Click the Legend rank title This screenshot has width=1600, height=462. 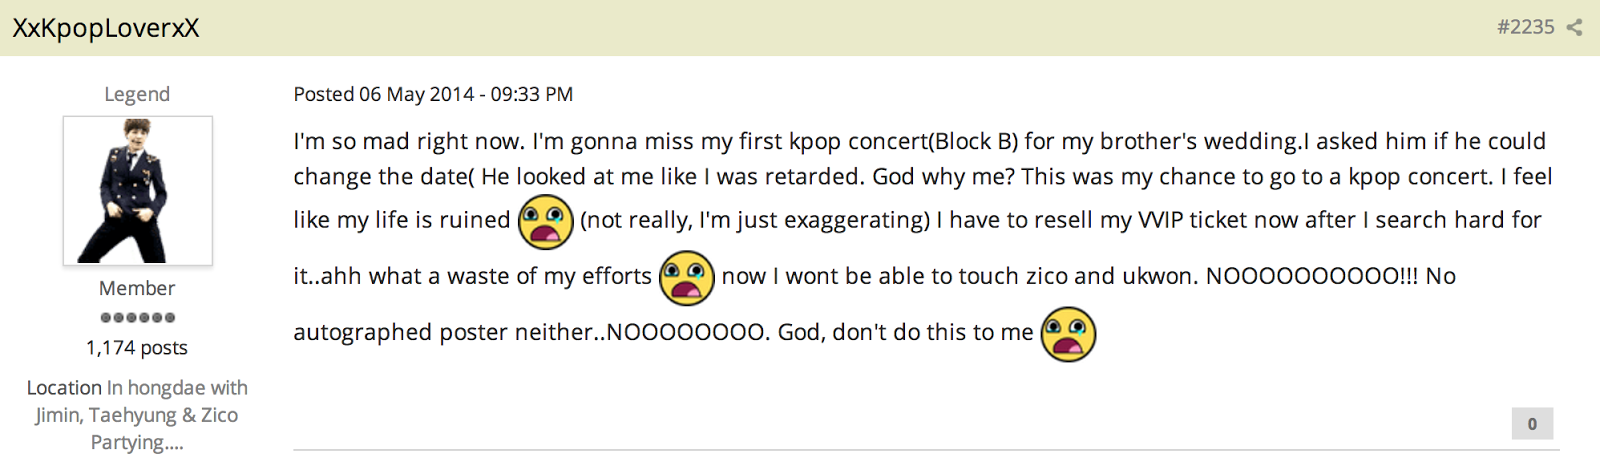tap(137, 94)
